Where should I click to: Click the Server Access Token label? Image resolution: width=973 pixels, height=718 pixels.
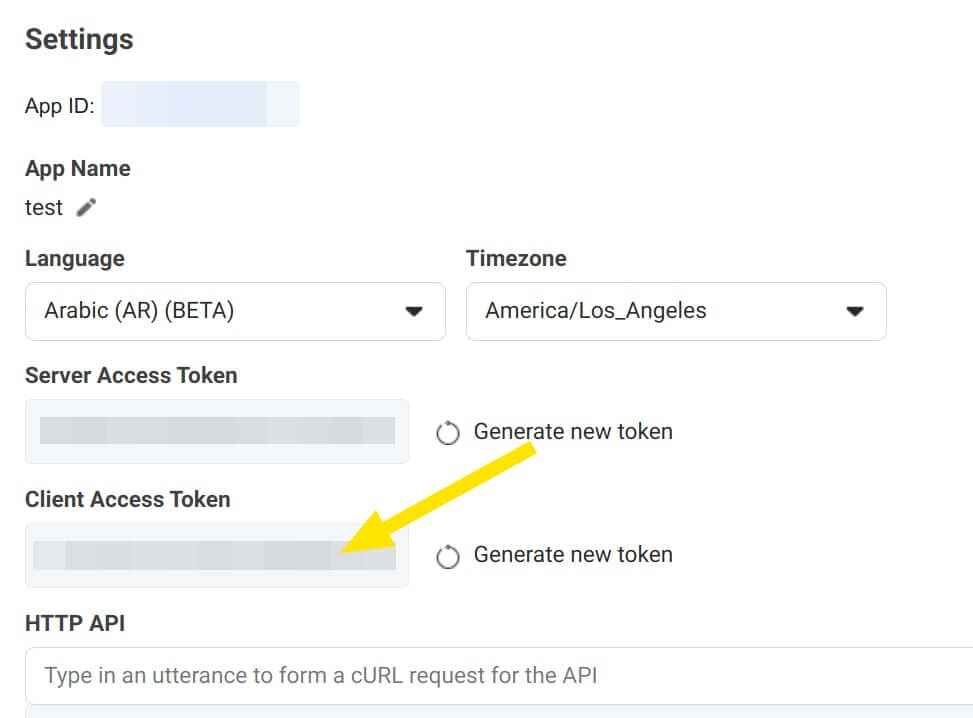tap(131, 375)
